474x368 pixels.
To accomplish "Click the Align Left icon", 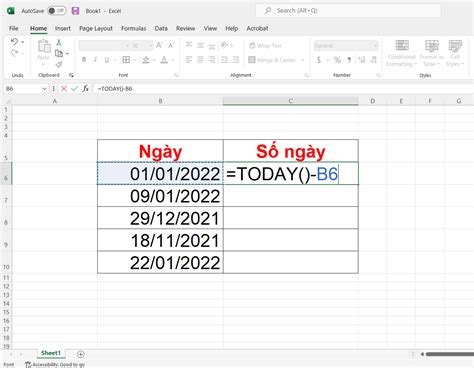I will [189, 60].
